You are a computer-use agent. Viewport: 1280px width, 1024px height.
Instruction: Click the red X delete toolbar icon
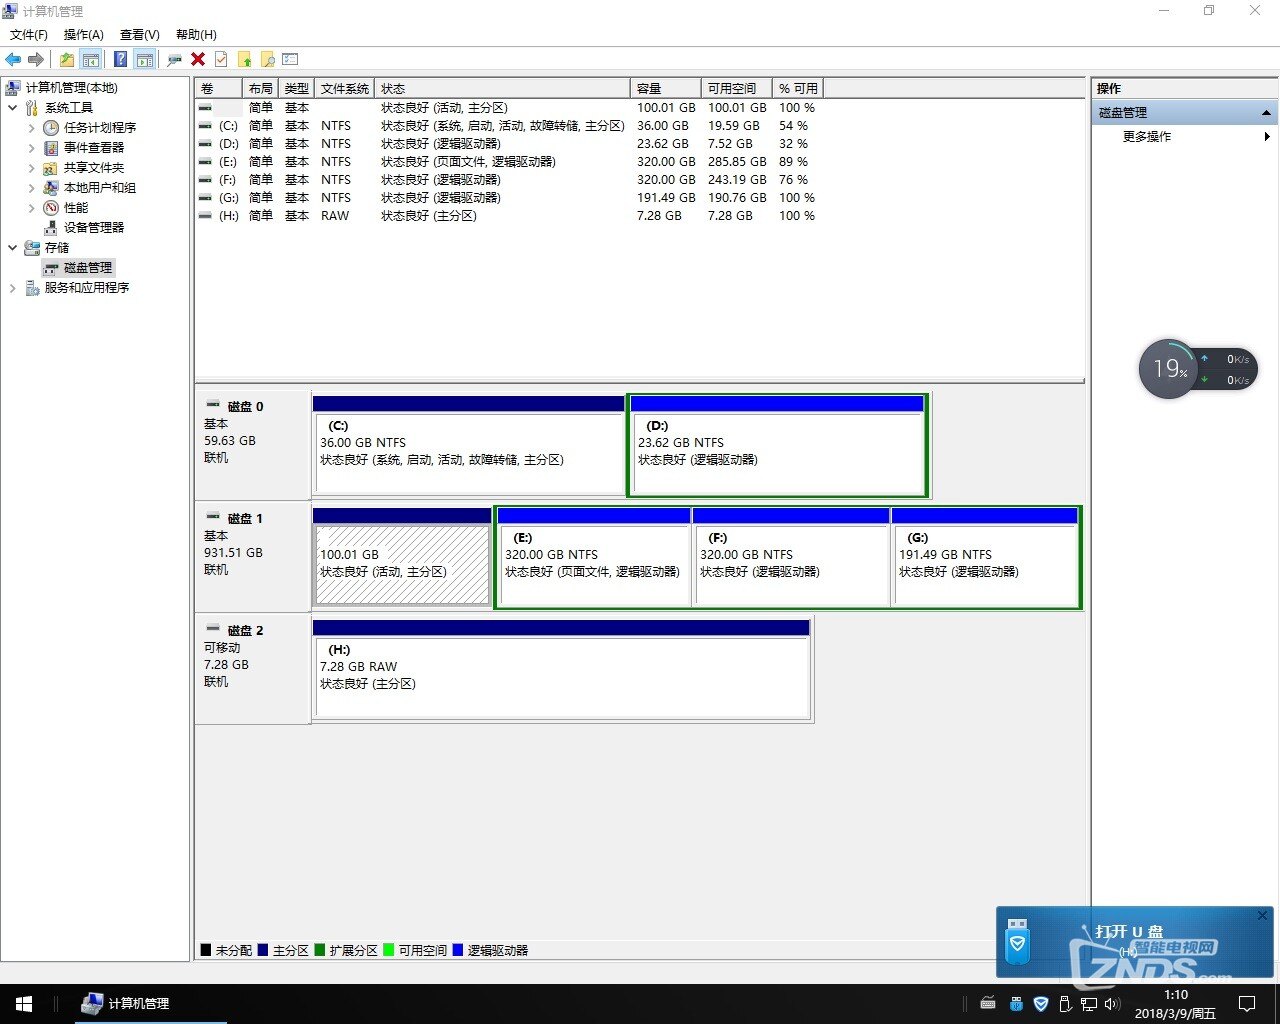click(198, 60)
